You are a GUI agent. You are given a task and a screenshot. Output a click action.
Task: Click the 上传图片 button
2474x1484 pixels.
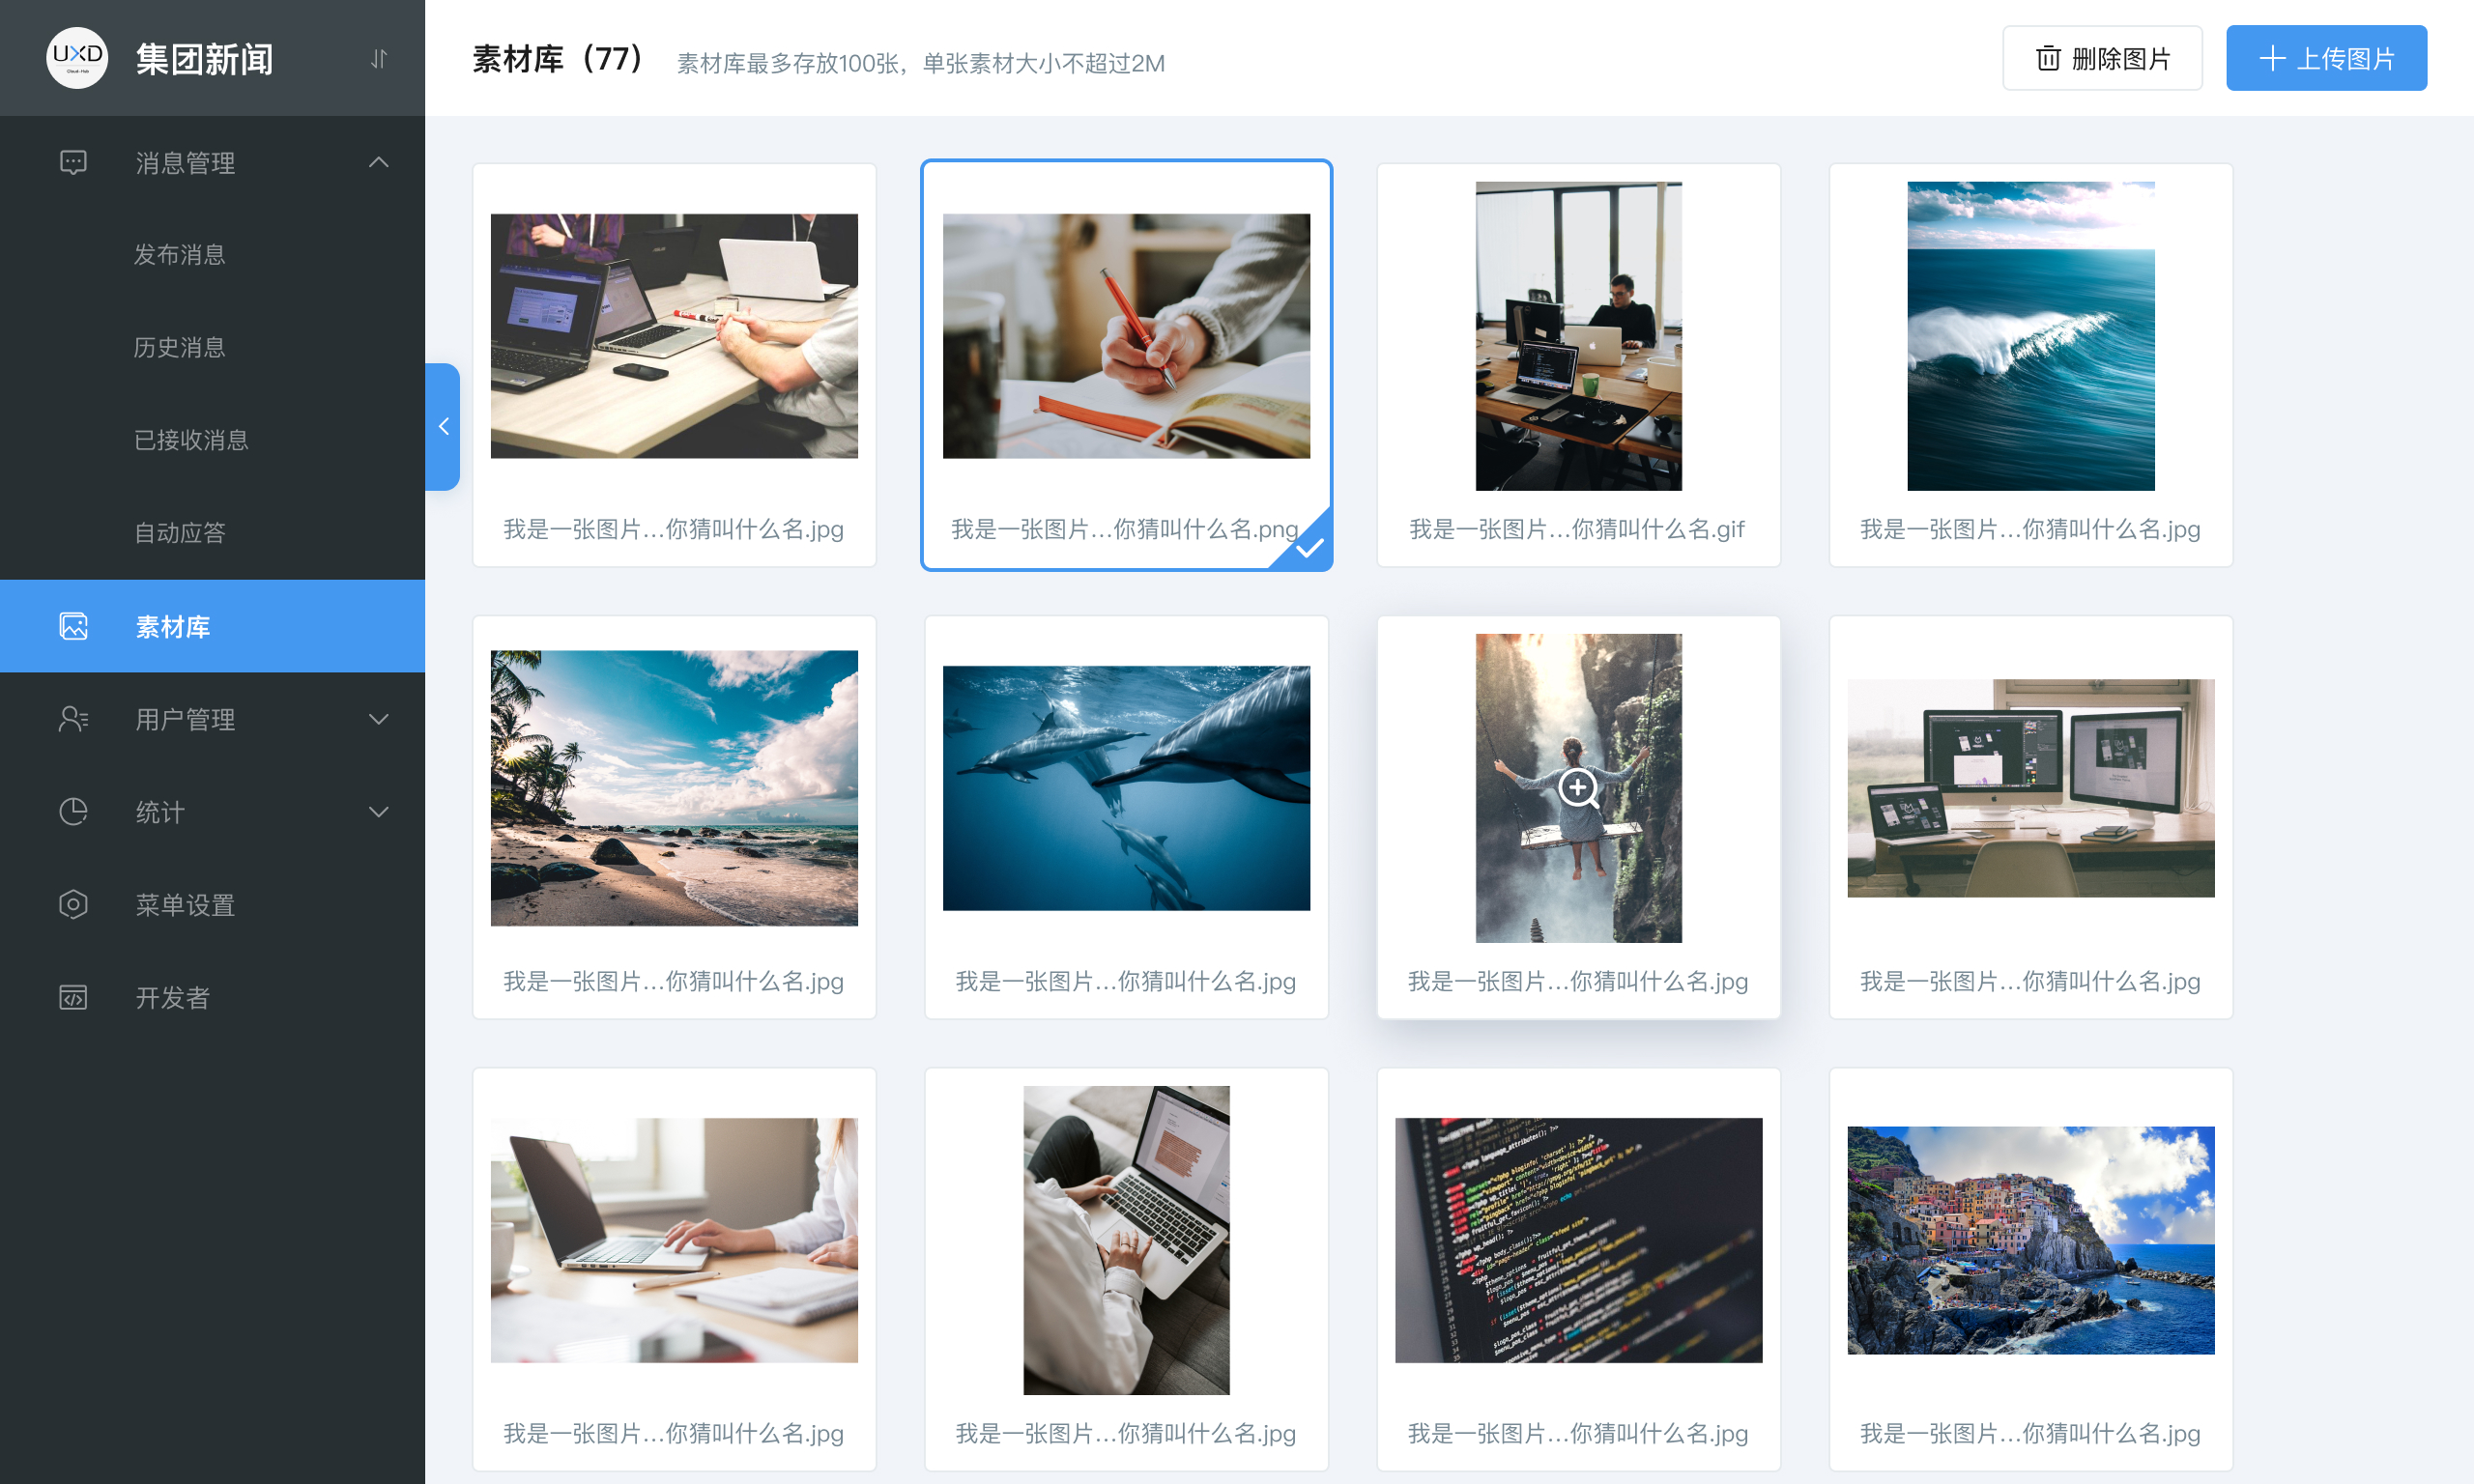(2326, 58)
